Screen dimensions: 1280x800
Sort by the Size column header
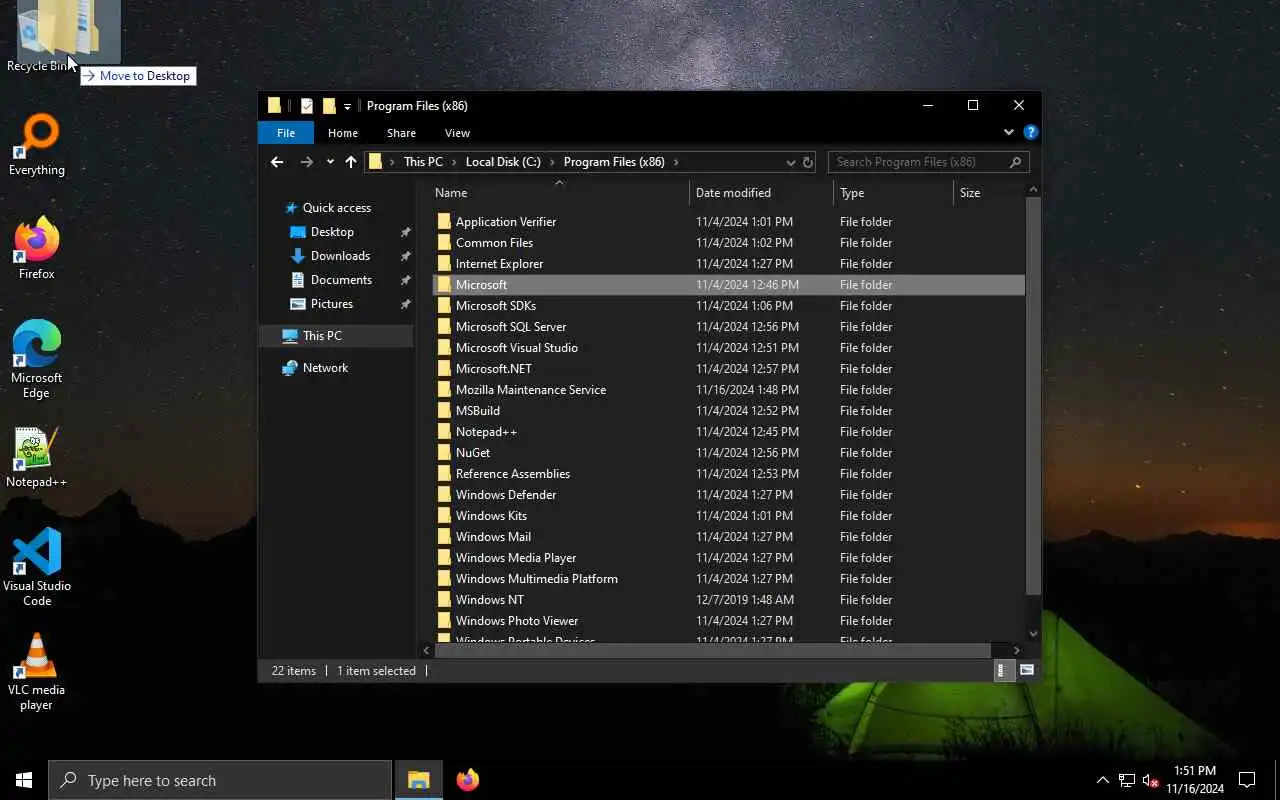point(989,193)
